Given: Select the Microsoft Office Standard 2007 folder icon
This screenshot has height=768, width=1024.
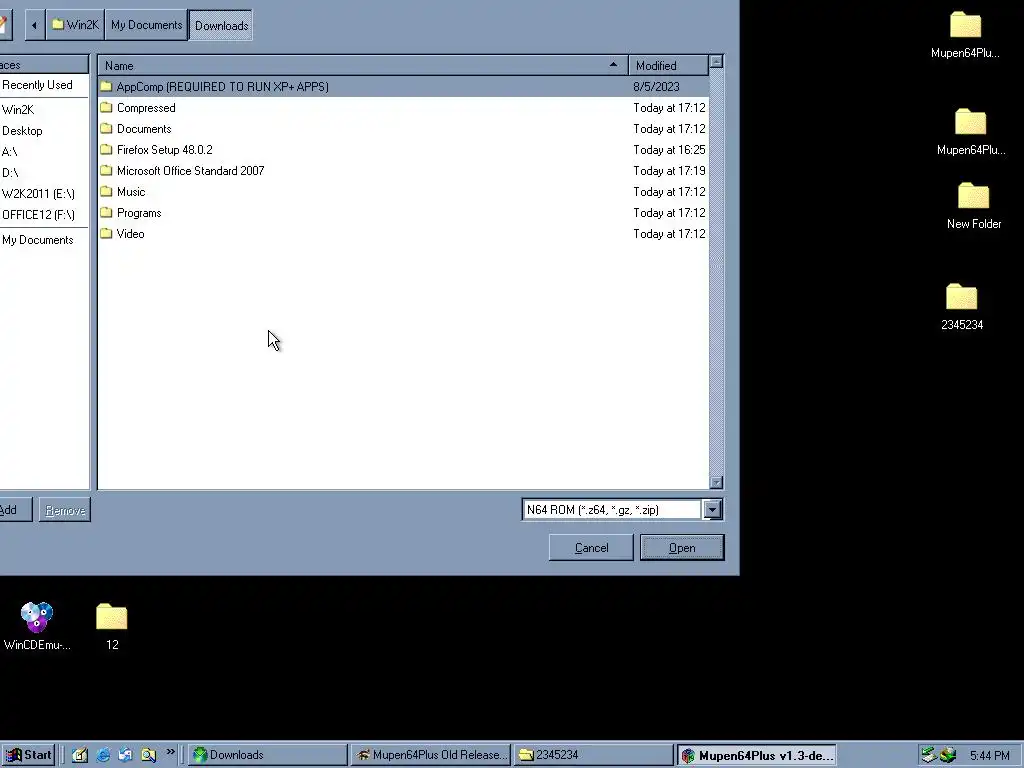Looking at the screenshot, I should (106, 170).
